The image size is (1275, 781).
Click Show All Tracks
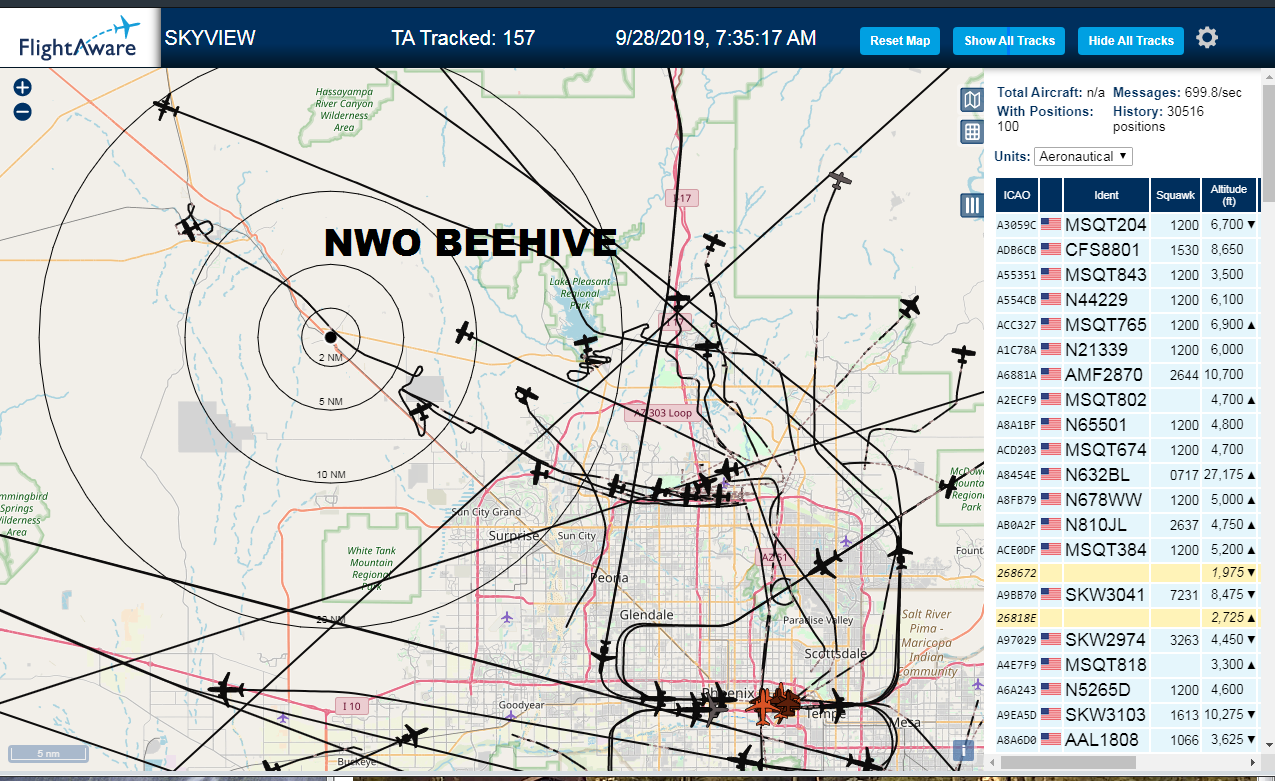click(x=1009, y=41)
